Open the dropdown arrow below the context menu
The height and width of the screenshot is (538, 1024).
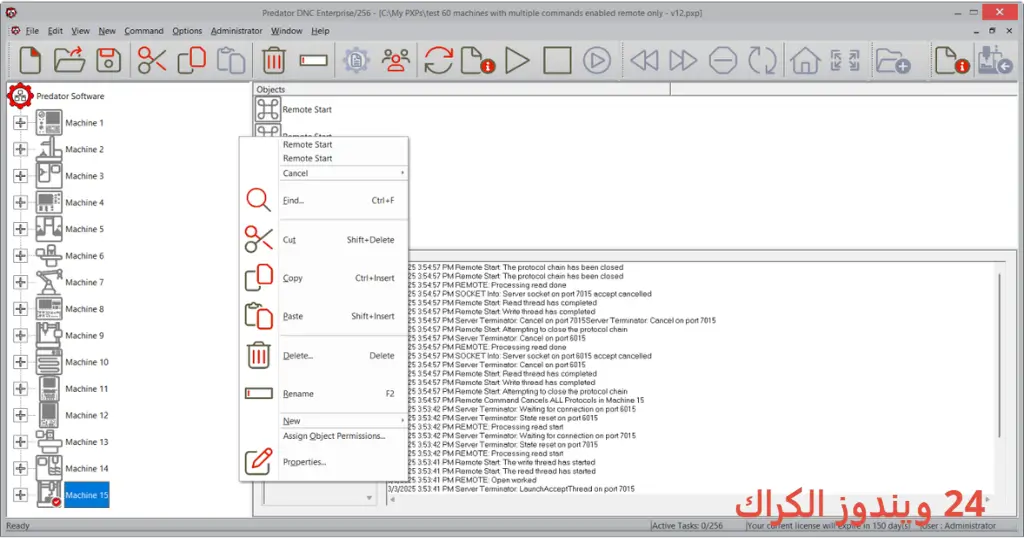(x=369, y=498)
